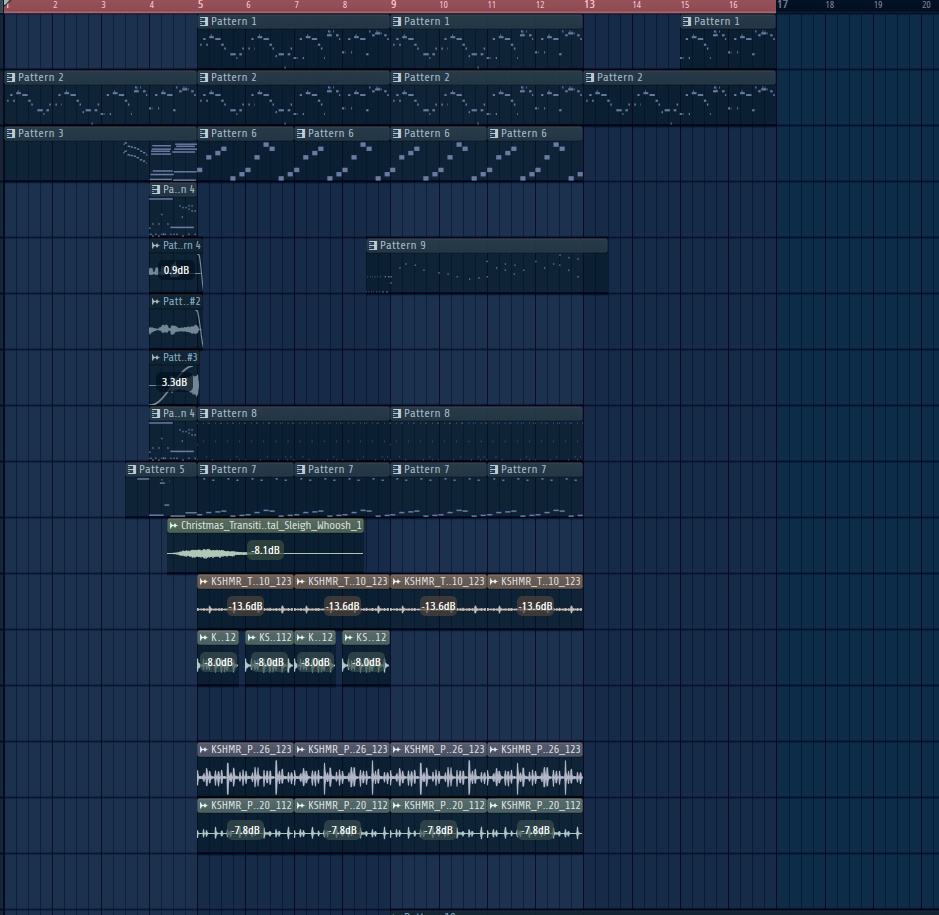
Task: Select the Pattern 7 clip starting at bar 9
Action: point(438,490)
